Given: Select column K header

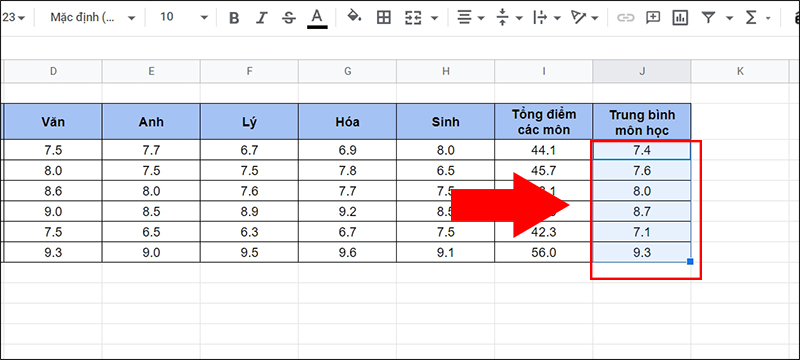Looking at the screenshot, I should pyautogui.click(x=740, y=71).
